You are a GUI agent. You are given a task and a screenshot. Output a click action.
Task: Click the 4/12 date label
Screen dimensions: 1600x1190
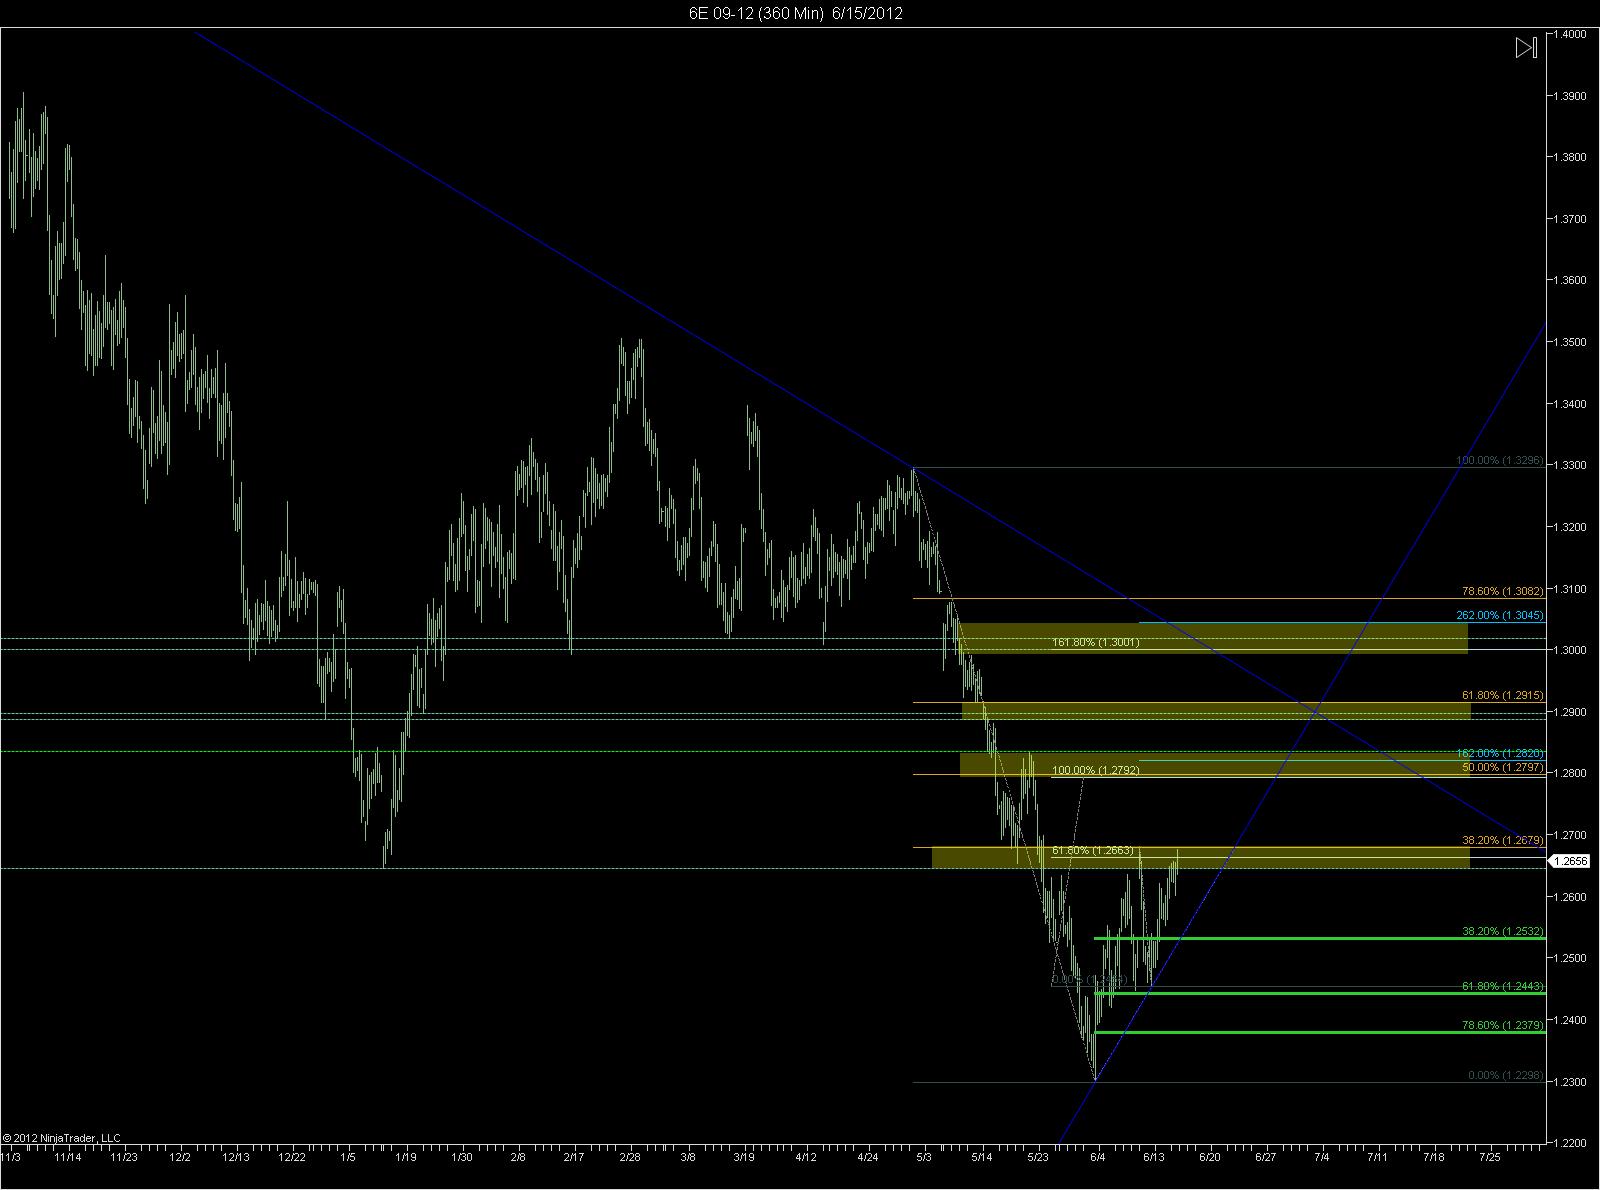pyautogui.click(x=806, y=1157)
